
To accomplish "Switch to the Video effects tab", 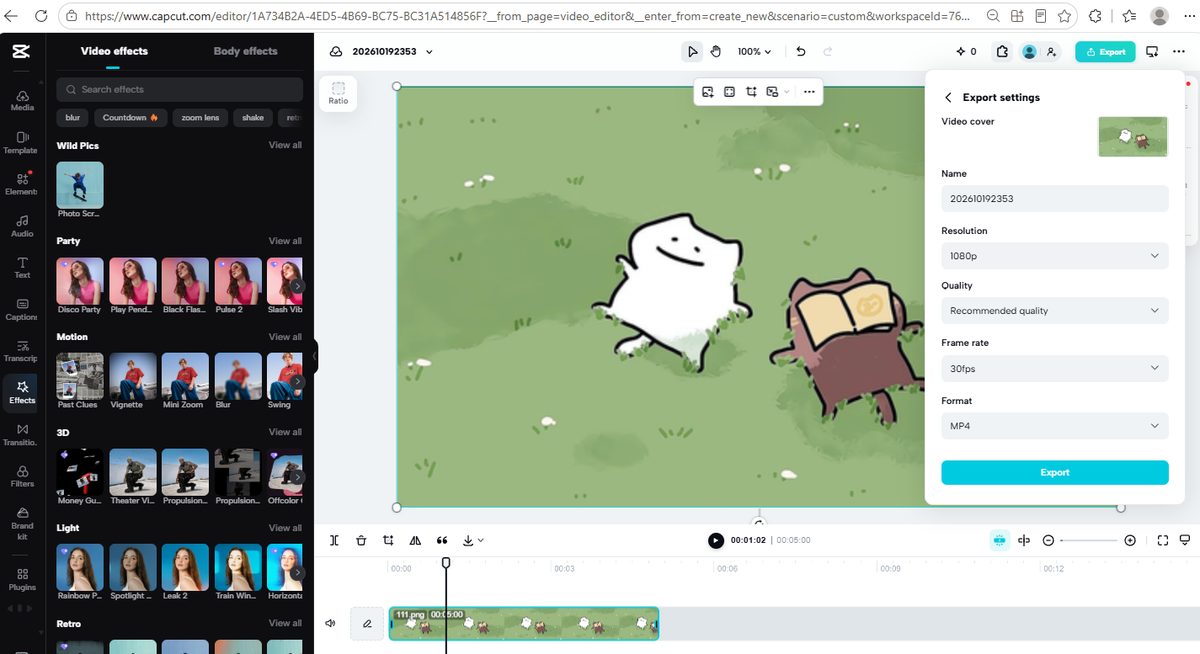I will point(114,51).
